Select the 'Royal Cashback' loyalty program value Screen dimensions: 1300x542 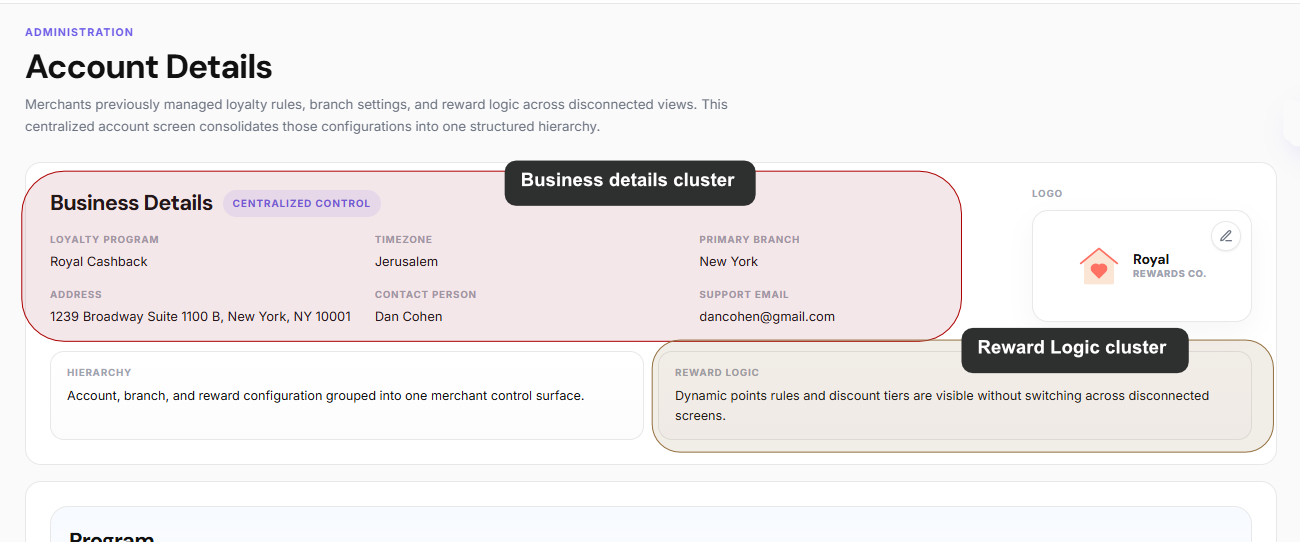99,261
